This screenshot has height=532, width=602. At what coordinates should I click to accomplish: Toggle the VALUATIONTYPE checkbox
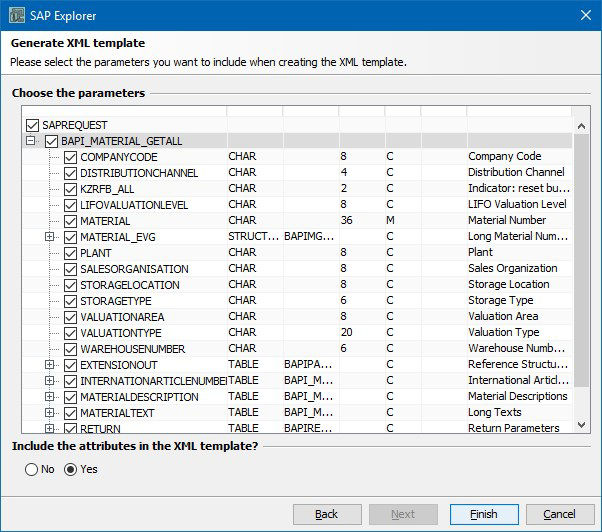[x=70, y=333]
